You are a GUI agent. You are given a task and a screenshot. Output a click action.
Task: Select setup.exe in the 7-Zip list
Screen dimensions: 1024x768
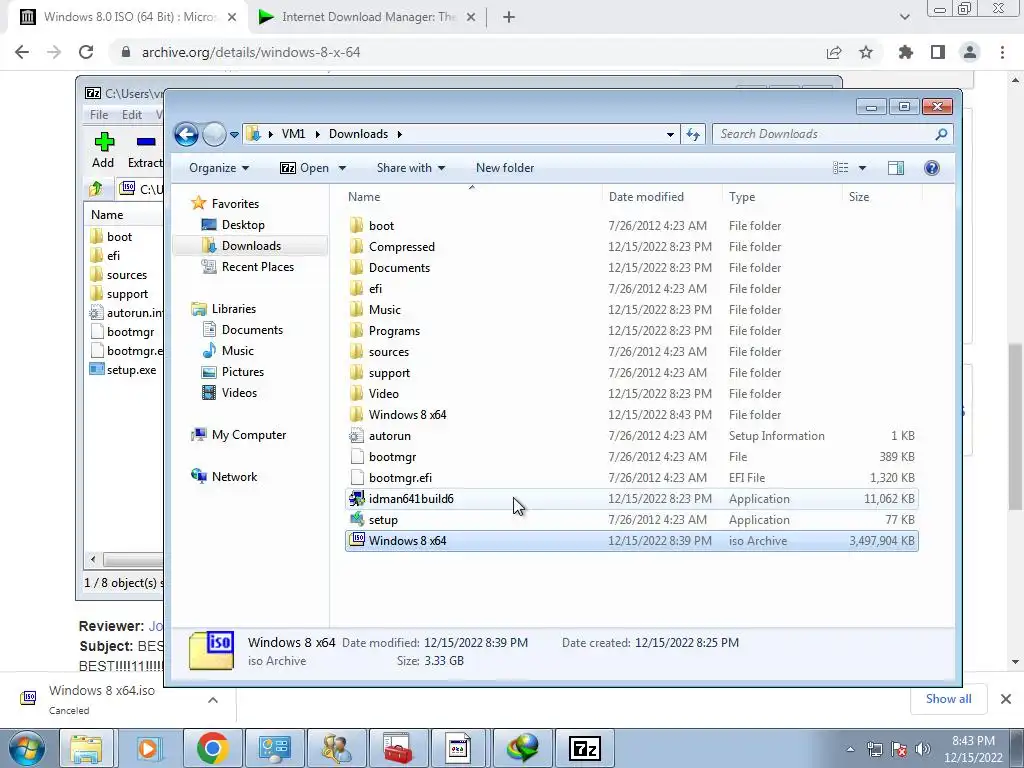[x=123, y=370]
